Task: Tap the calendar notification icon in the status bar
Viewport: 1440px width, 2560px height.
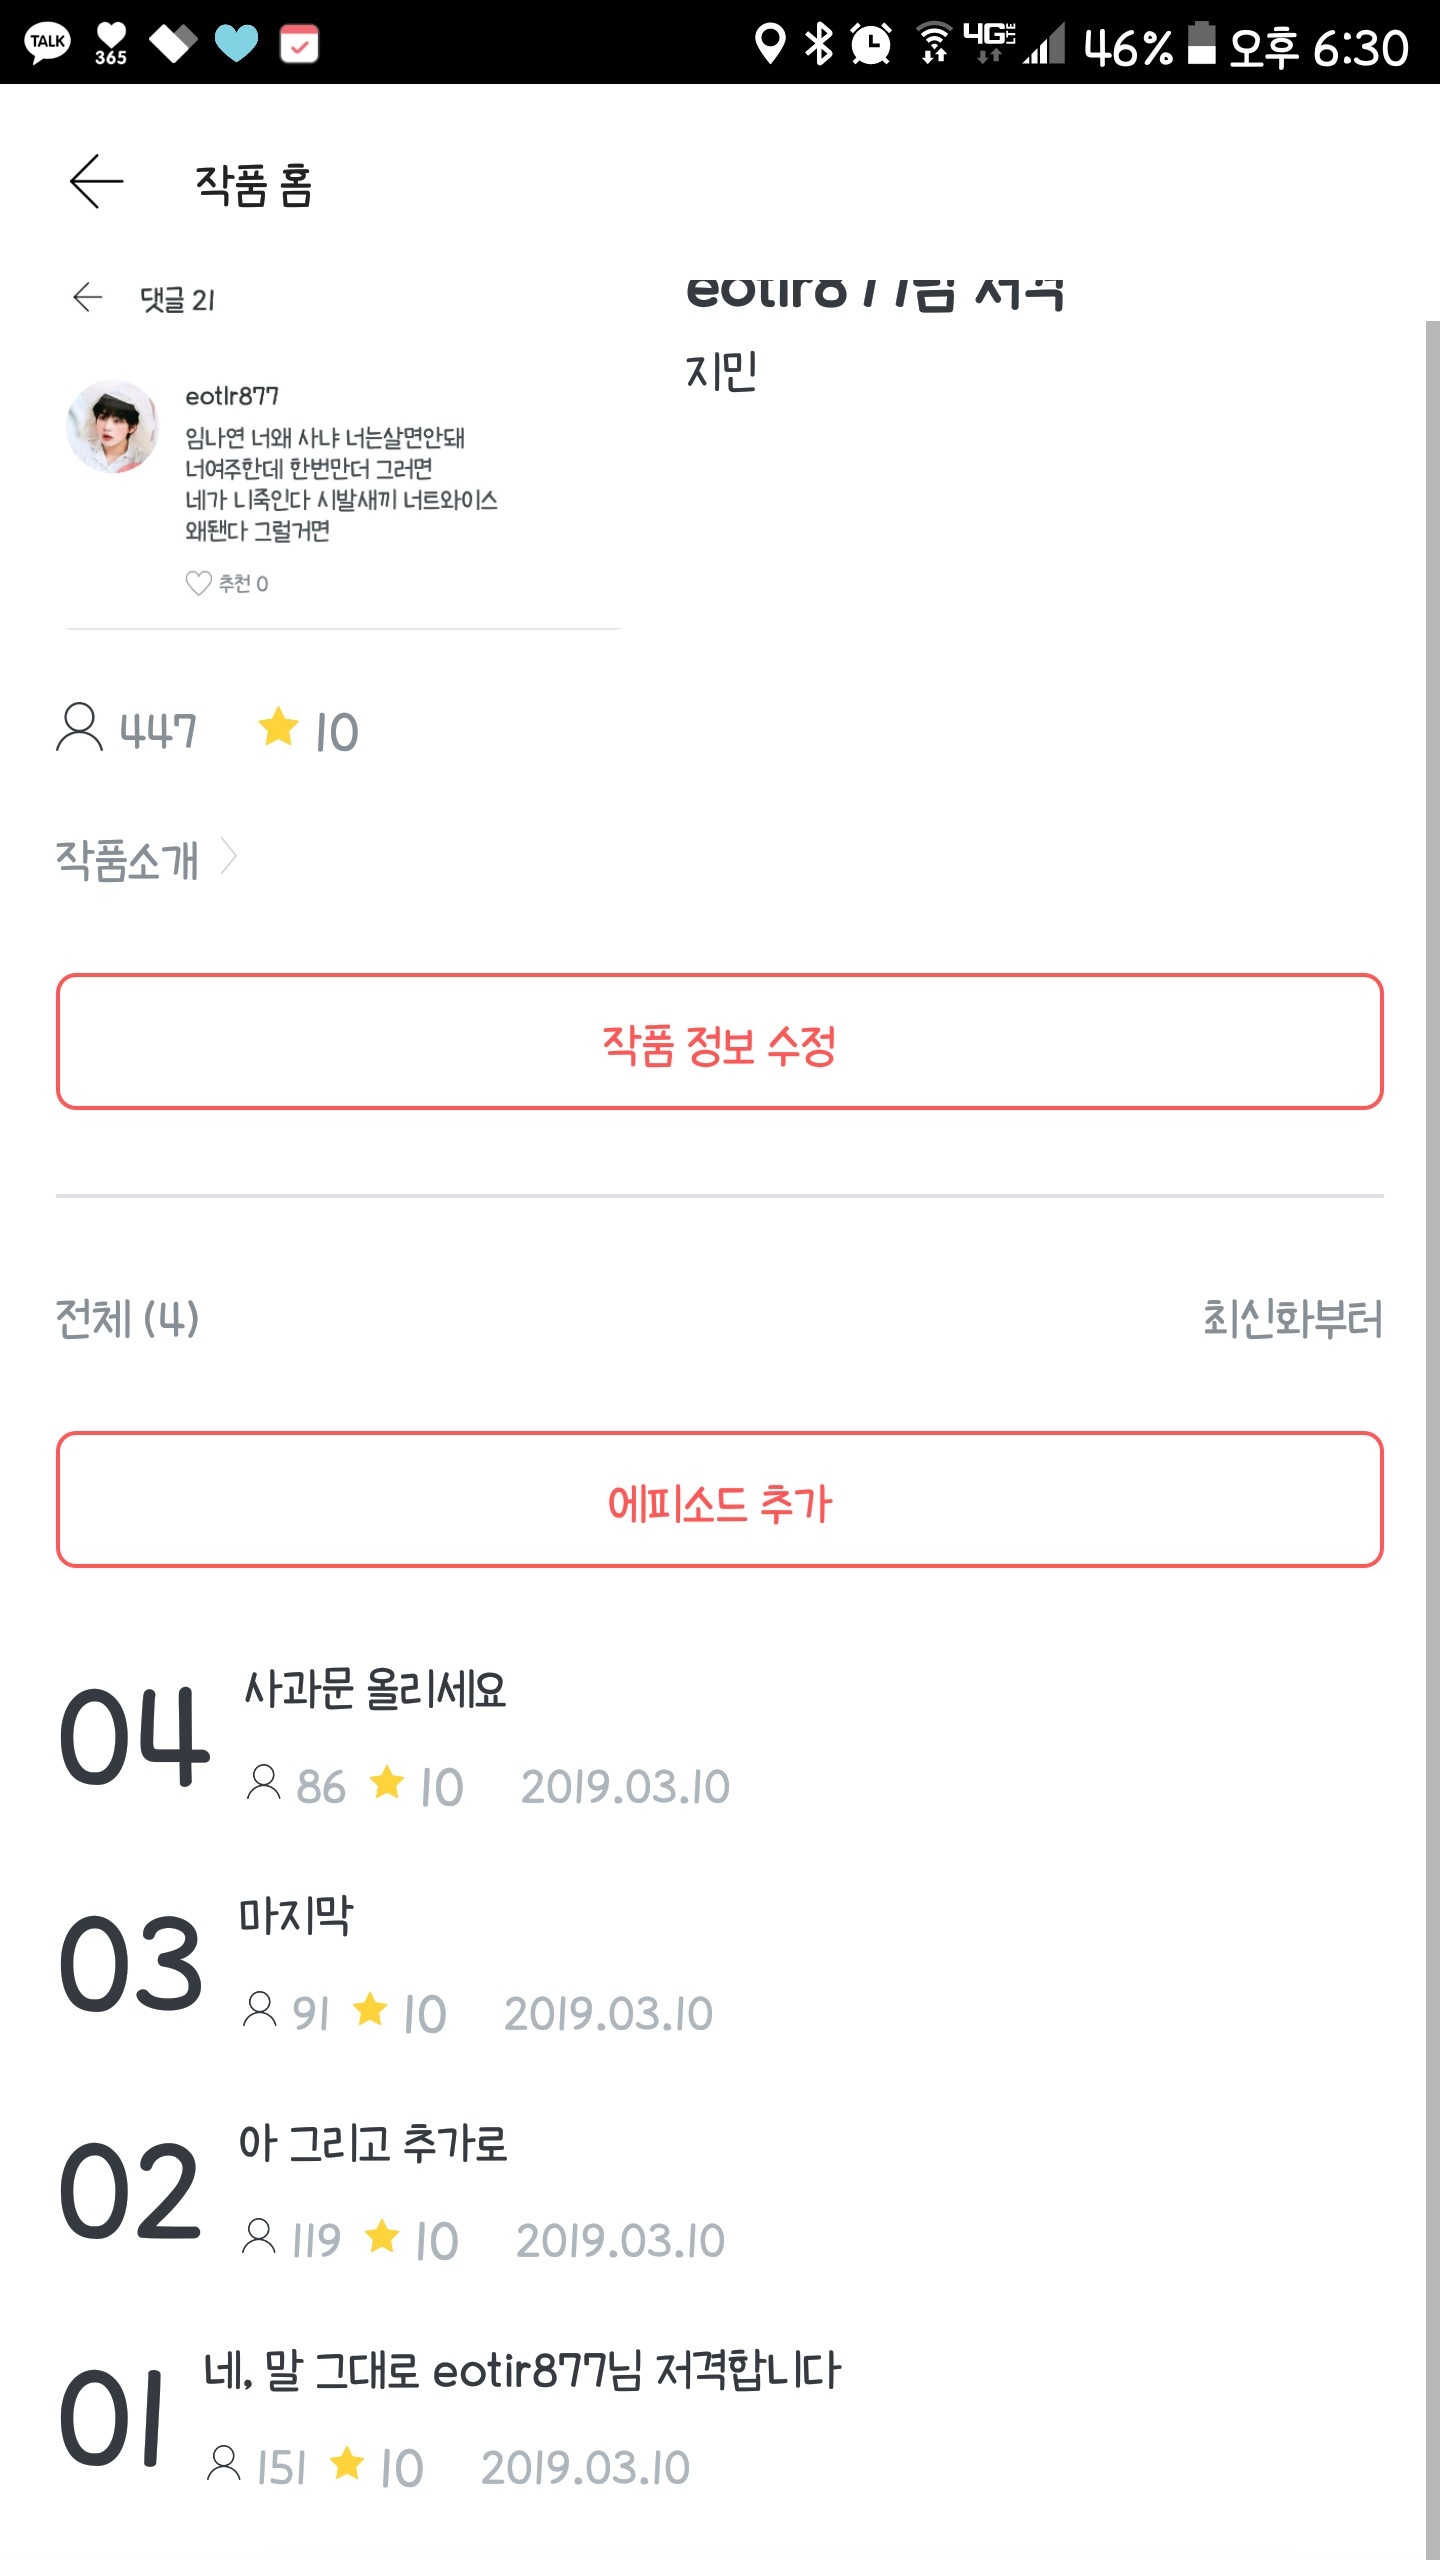Action: tap(298, 44)
